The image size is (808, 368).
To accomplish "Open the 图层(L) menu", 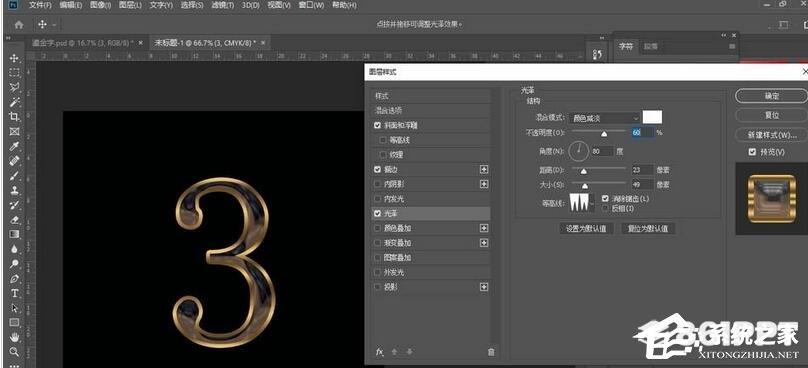I will [130, 5].
